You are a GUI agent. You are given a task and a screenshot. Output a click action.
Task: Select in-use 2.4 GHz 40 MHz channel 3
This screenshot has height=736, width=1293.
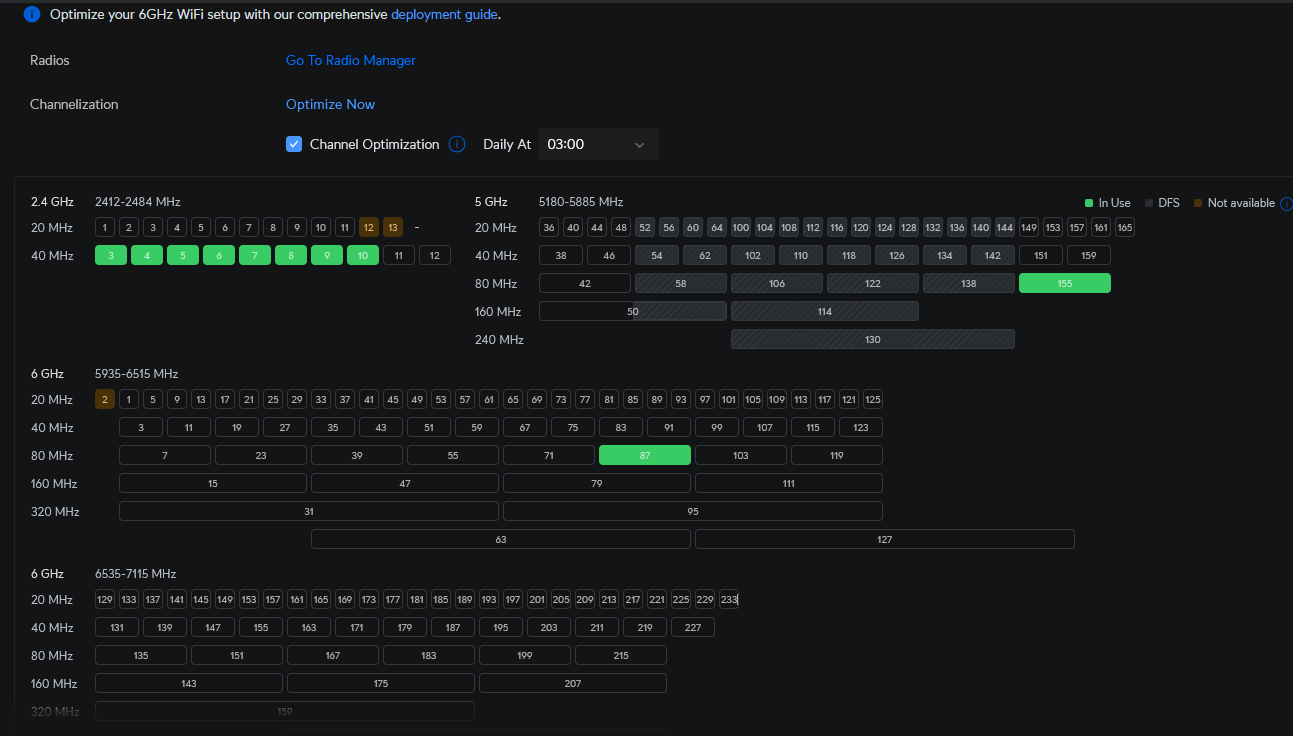pos(111,255)
